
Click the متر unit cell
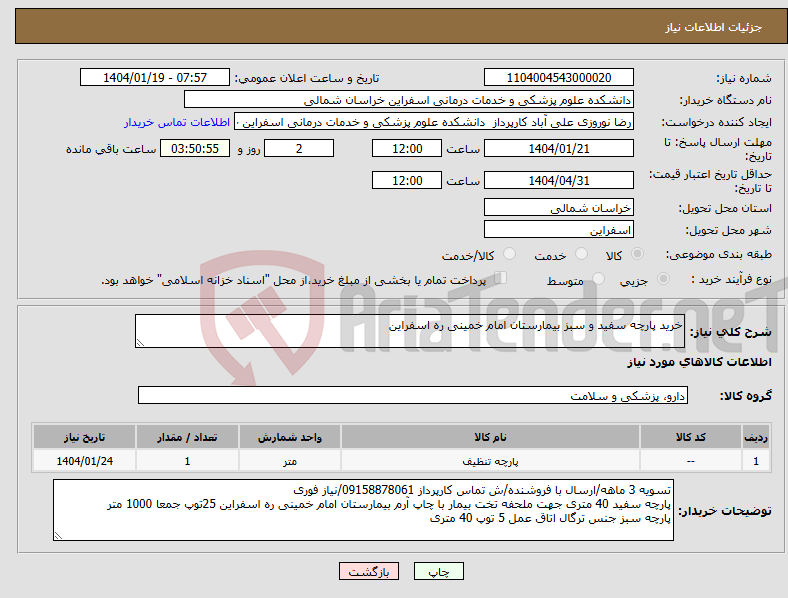pyautogui.click(x=290, y=461)
